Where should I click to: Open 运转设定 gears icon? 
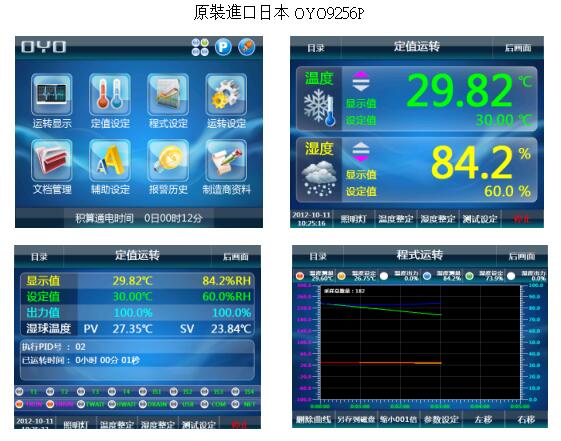226,94
